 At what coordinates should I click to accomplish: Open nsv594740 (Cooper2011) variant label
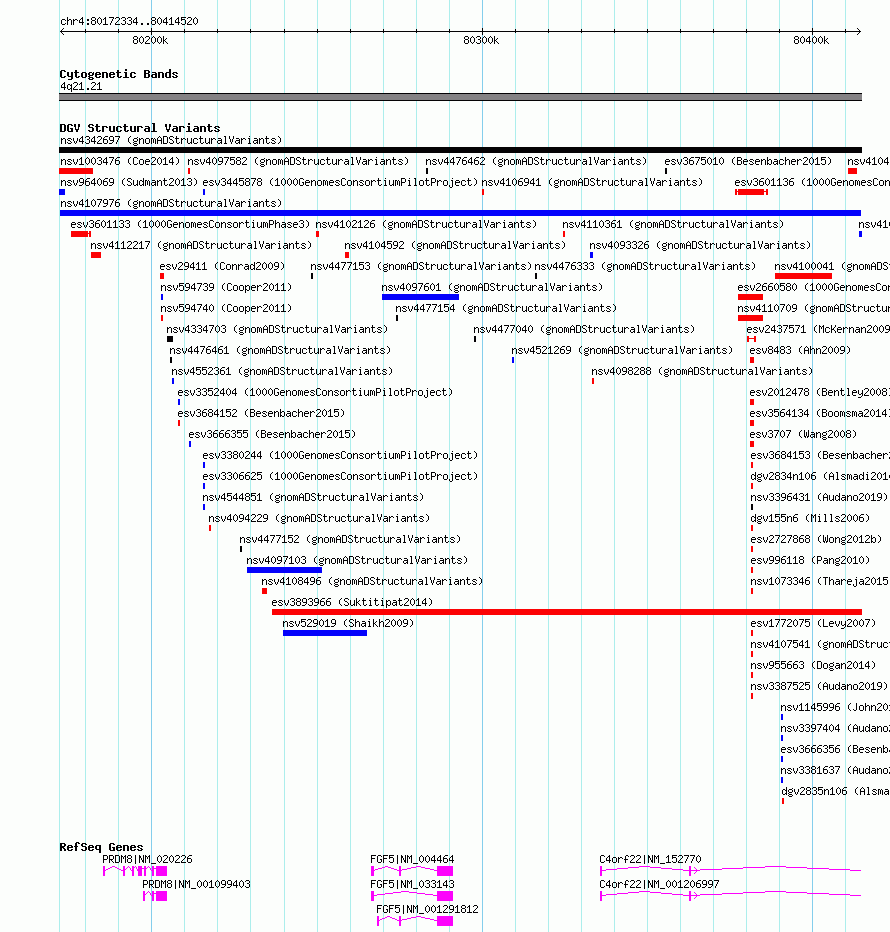tap(226, 308)
